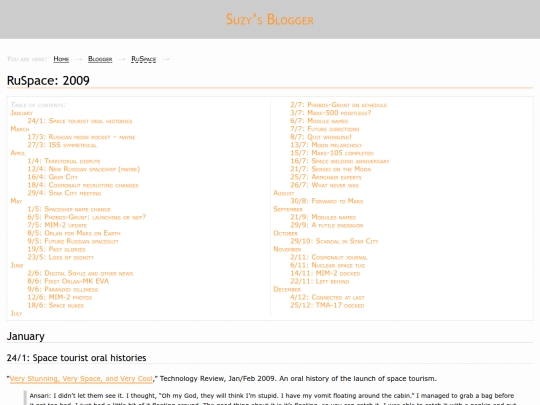Open '7/7: Future directions' entry
The image size is (540, 405).
coord(325,129)
